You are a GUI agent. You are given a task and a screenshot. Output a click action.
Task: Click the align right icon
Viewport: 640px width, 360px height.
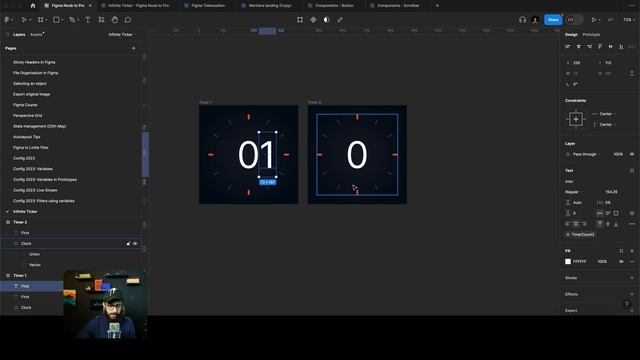pyautogui.click(x=589, y=47)
